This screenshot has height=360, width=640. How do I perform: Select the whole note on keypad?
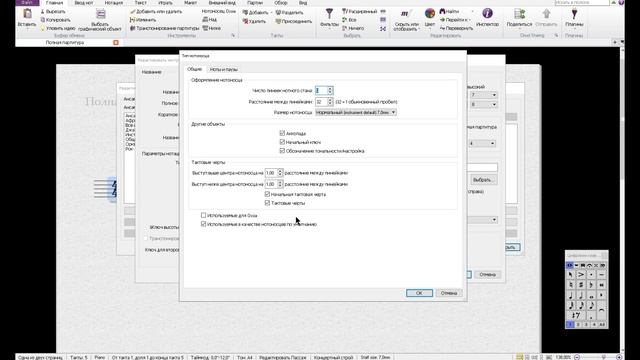pyautogui.click(x=591, y=295)
